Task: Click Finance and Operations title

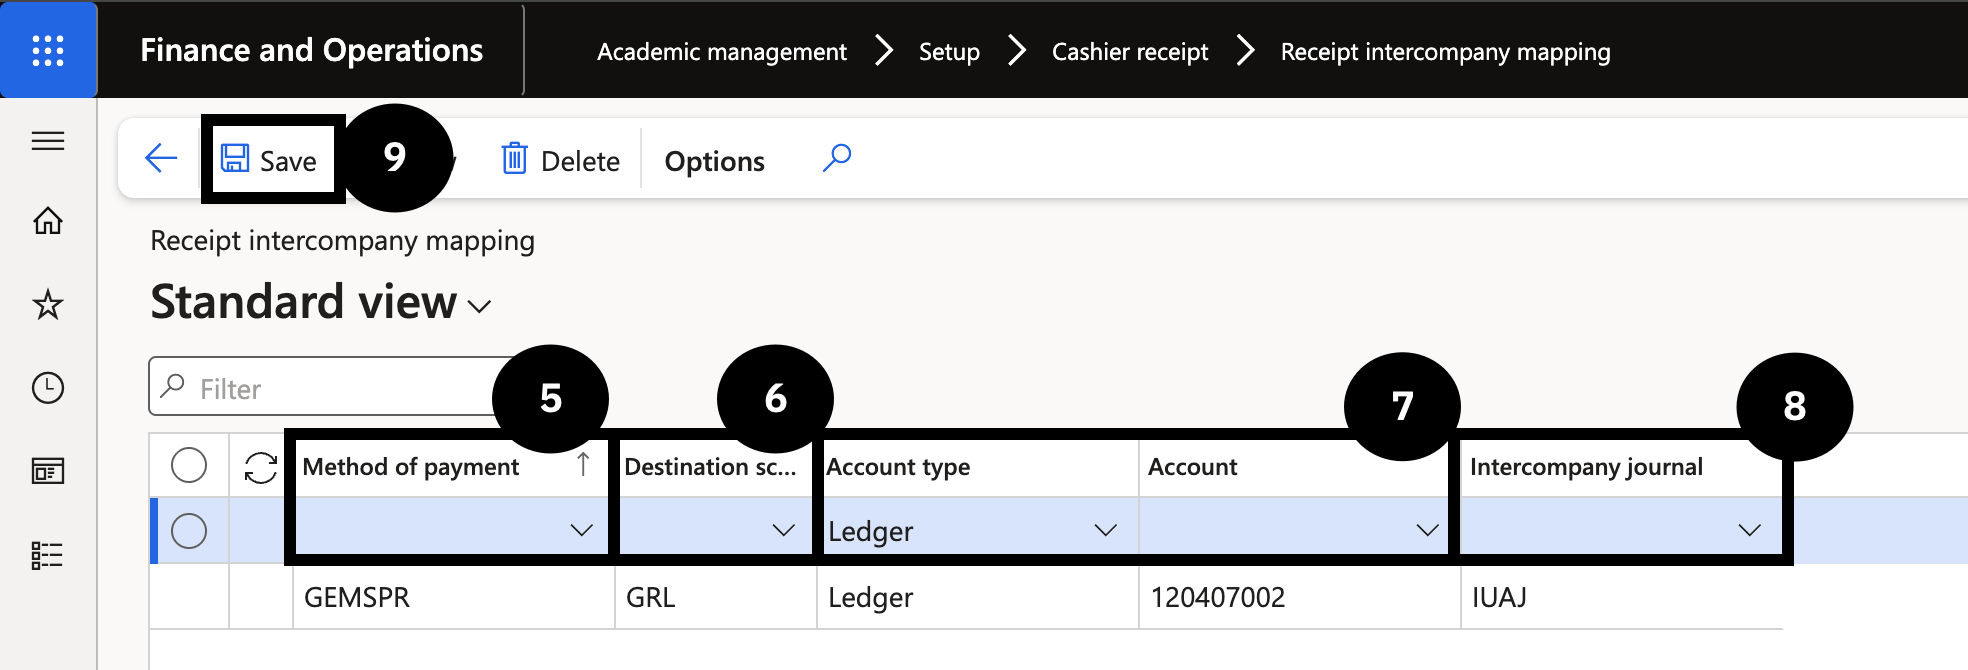Action: tap(311, 50)
